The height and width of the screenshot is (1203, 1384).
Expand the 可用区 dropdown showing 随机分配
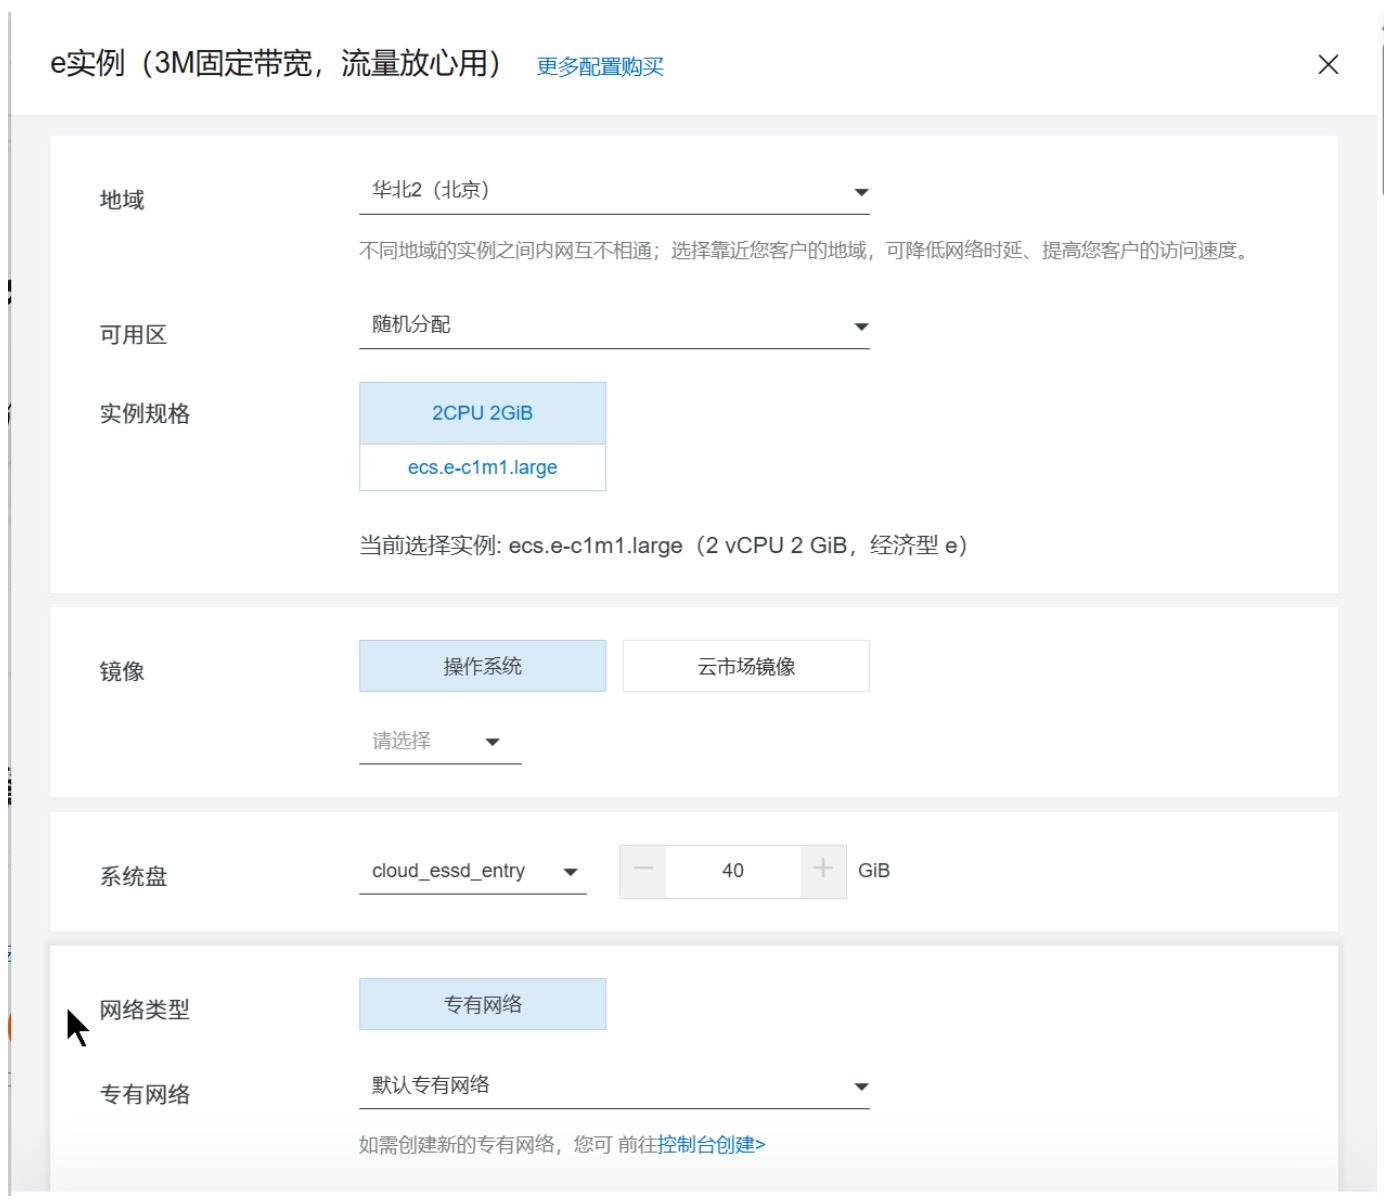[614, 325]
